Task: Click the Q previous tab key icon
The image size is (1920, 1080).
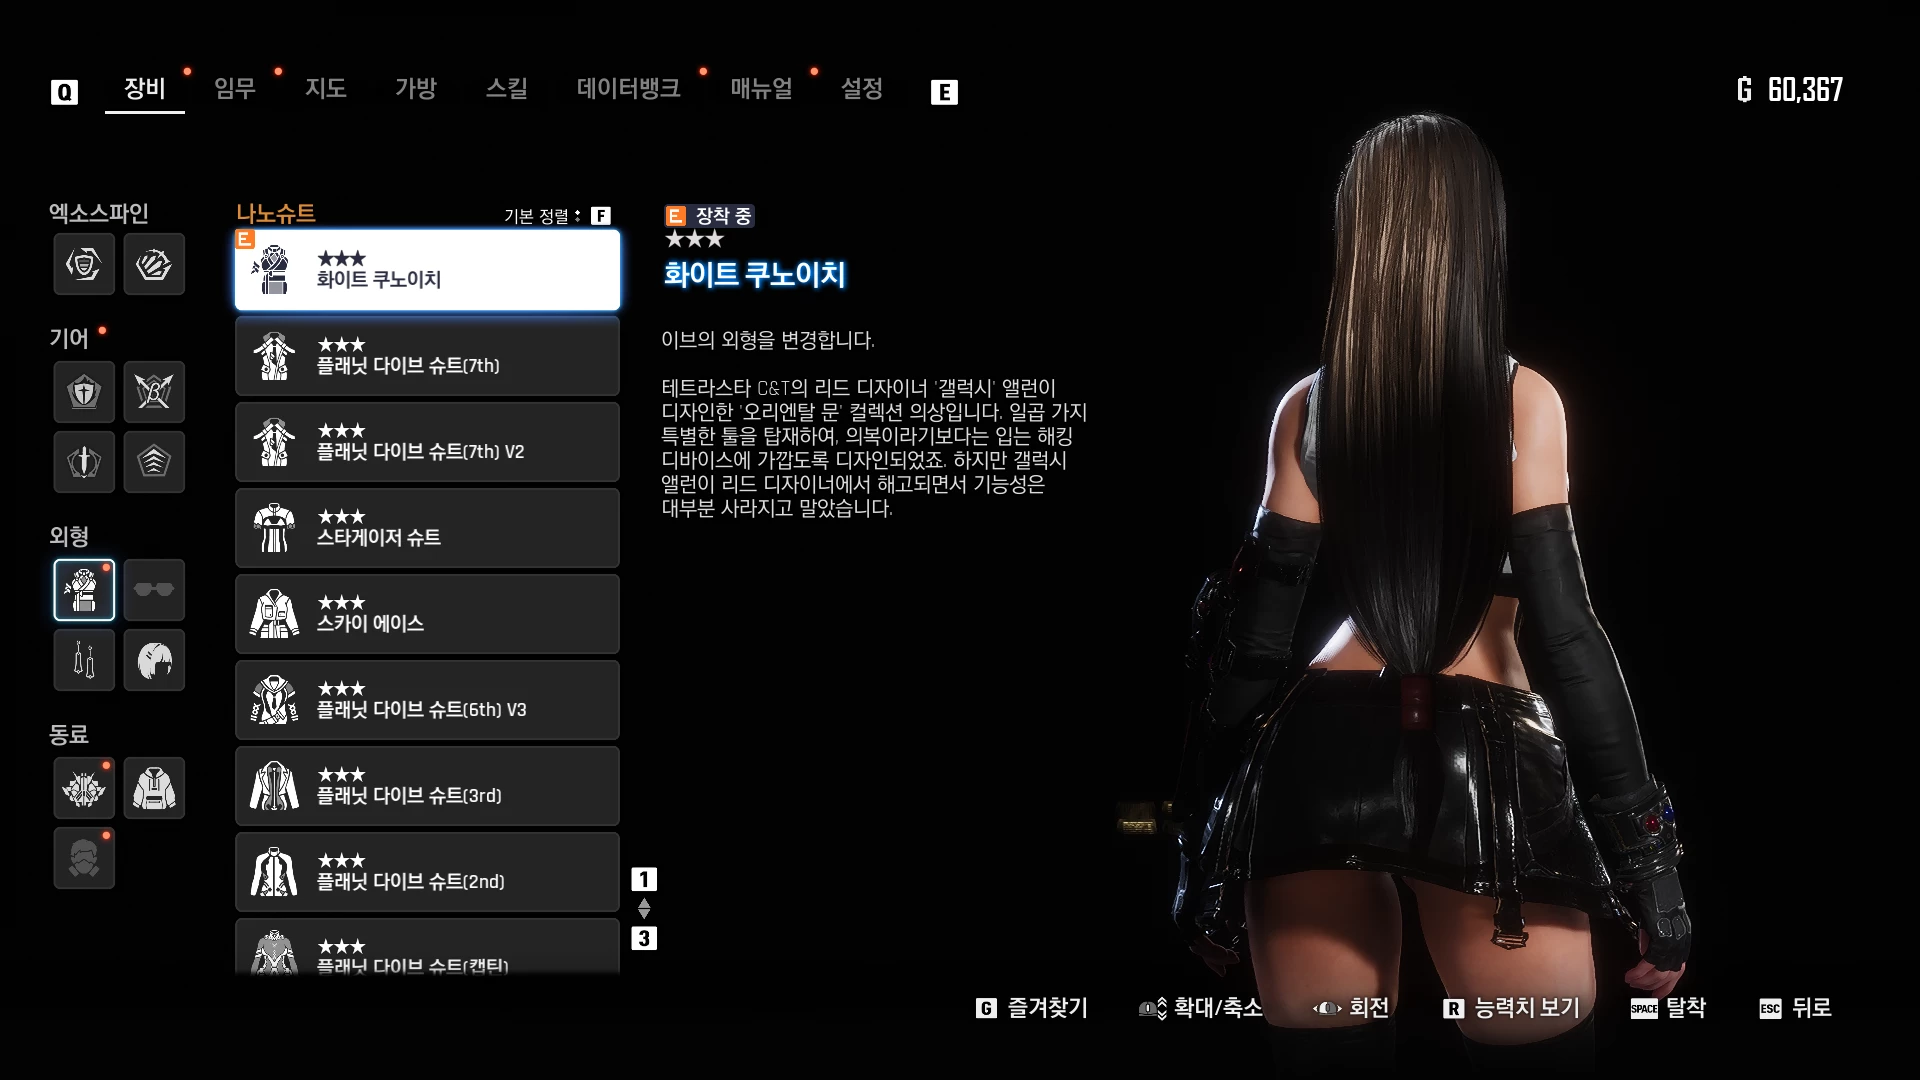Action: tap(64, 93)
